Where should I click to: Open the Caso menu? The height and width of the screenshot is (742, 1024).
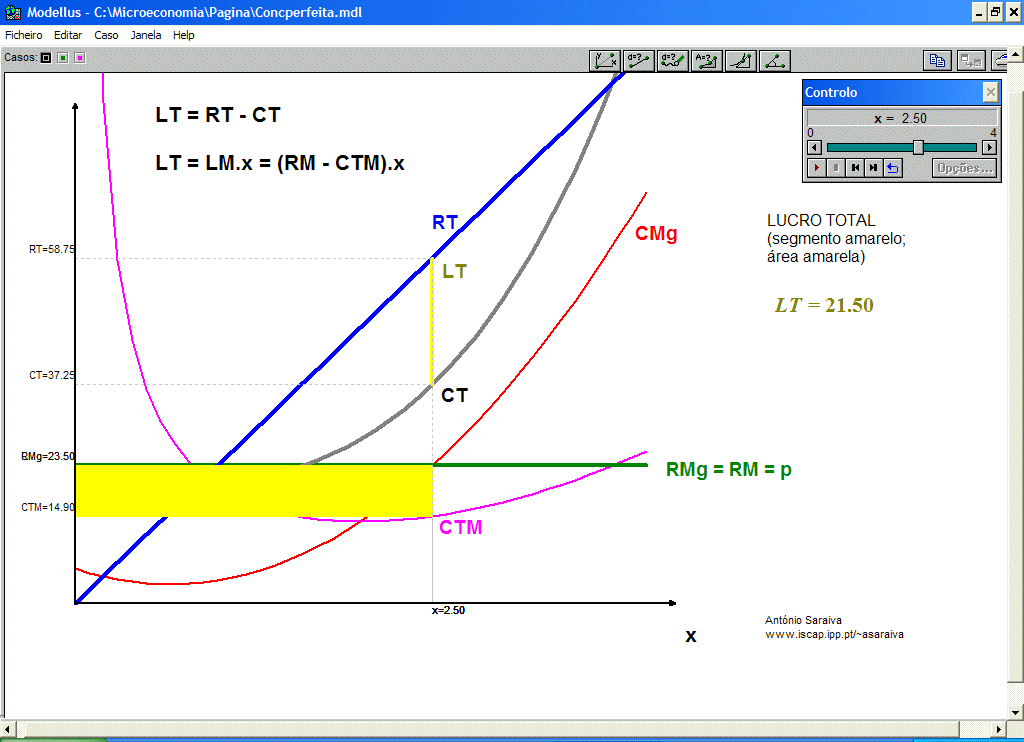106,35
